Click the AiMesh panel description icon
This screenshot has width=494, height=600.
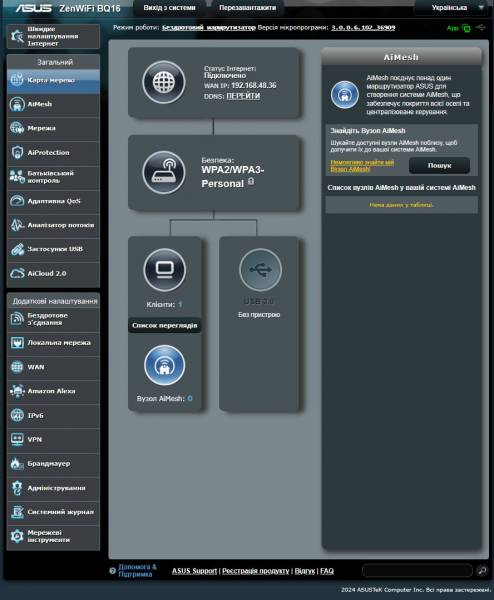point(345,95)
